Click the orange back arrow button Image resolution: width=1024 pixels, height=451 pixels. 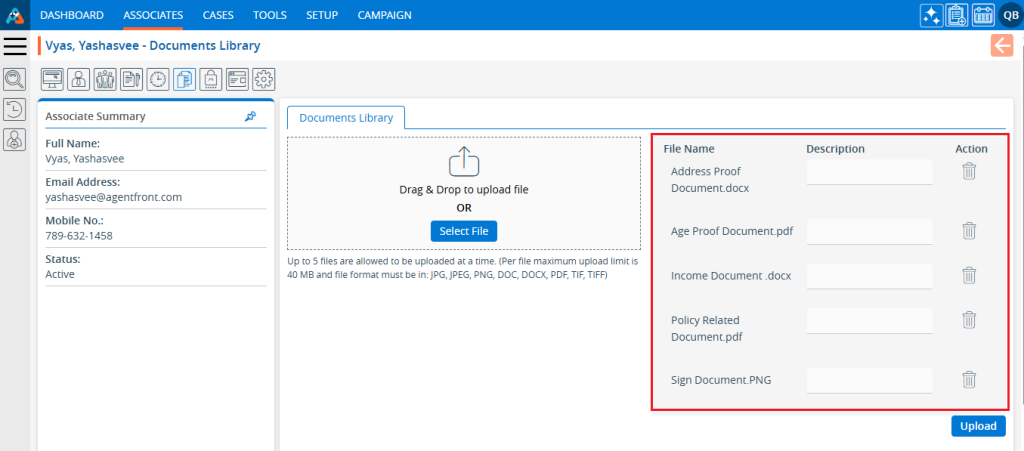coord(1001,45)
